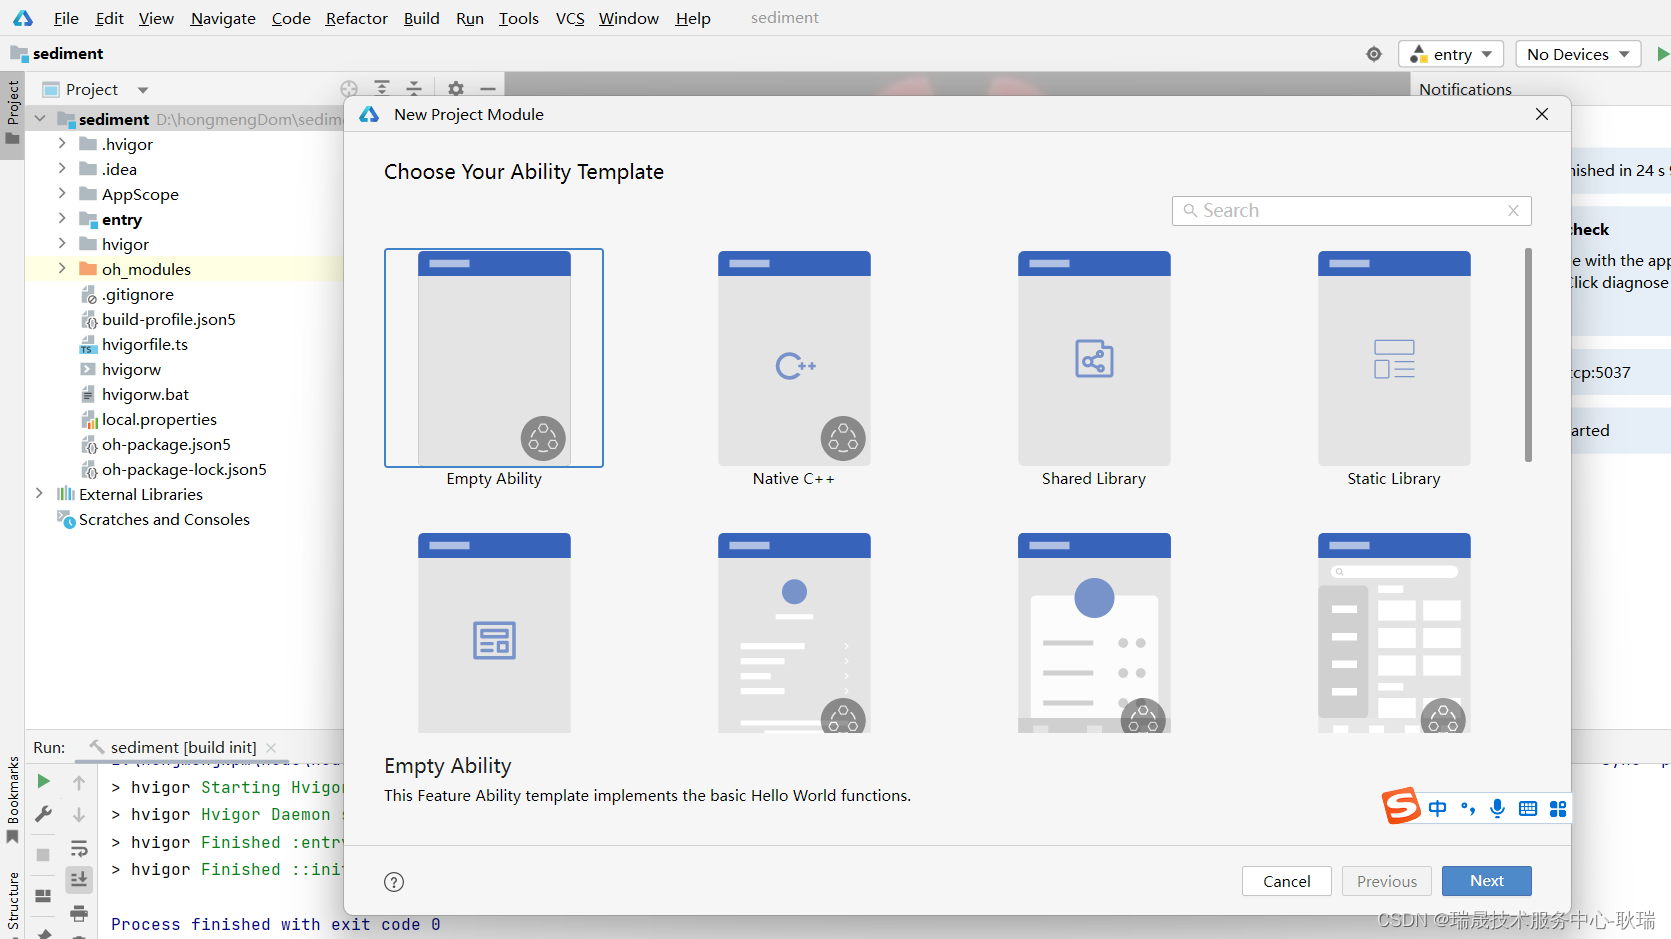1671x939 pixels.
Task: Open the entry run configuration dropdown
Action: [1450, 54]
